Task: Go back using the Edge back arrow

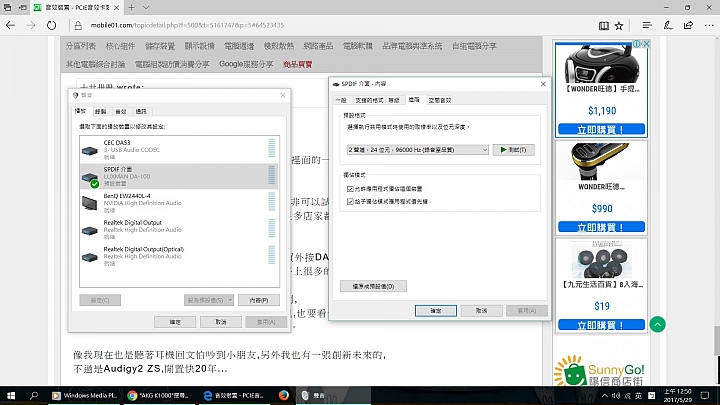Action: [10, 25]
